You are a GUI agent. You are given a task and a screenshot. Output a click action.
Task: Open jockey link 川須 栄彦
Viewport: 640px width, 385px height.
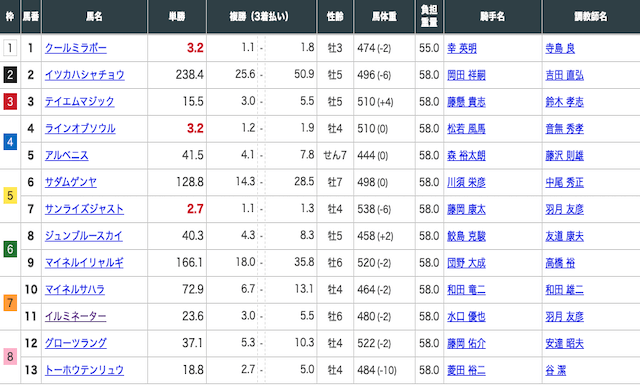pos(466,182)
